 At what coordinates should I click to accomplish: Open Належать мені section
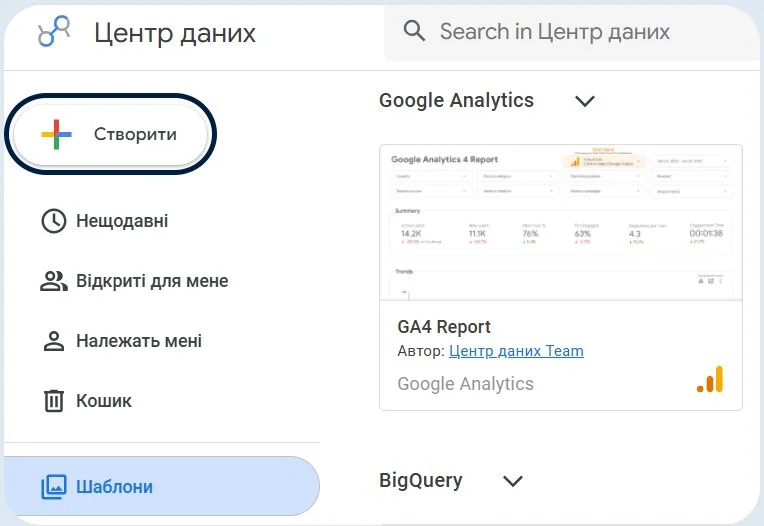pyautogui.click(x=139, y=341)
